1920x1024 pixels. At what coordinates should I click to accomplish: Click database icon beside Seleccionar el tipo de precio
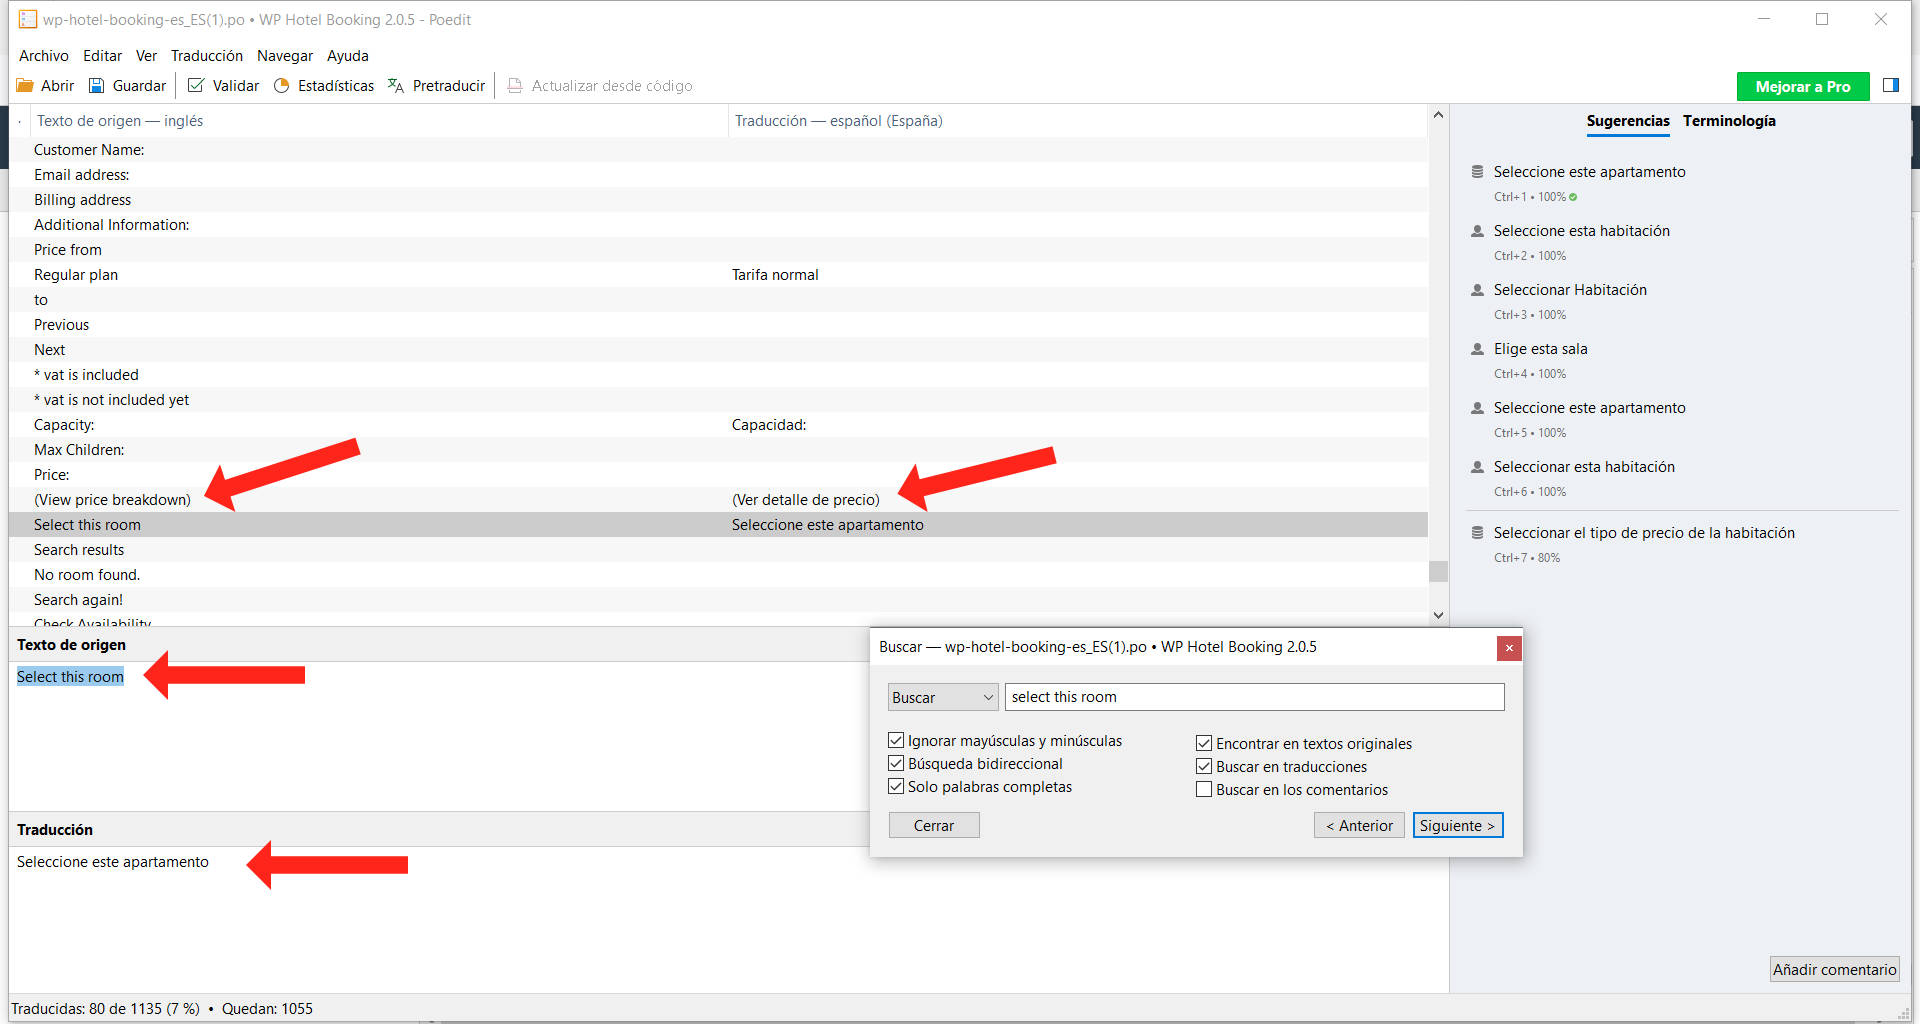click(1477, 533)
